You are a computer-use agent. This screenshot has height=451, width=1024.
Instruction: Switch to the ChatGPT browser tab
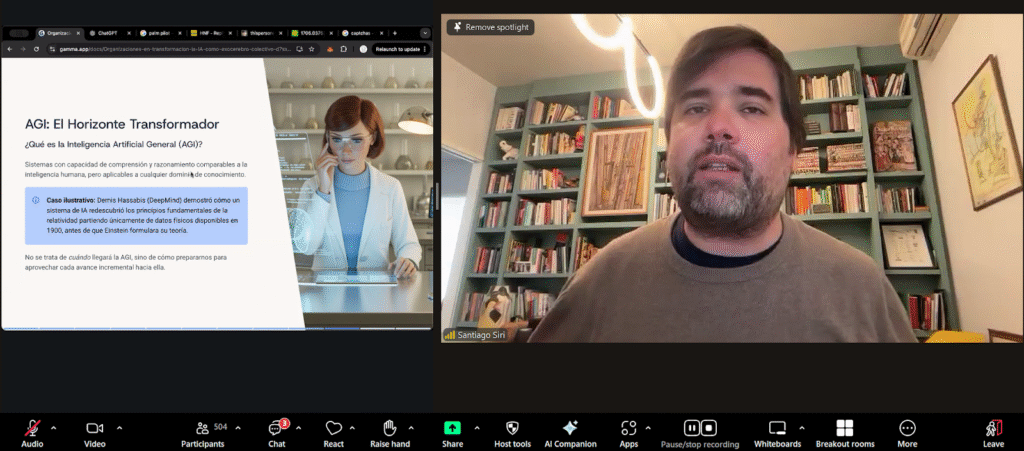[x=105, y=33]
